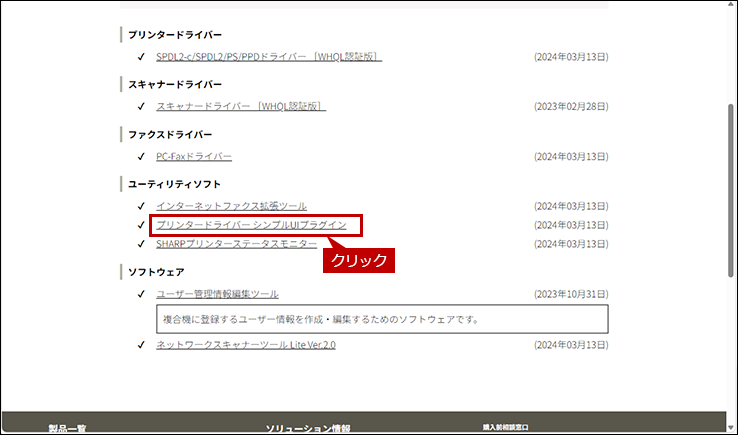Image resolution: width=738 pixels, height=435 pixels.
Task: Click checkmark icon beside SPDL2-c driver
Action: tap(142, 57)
